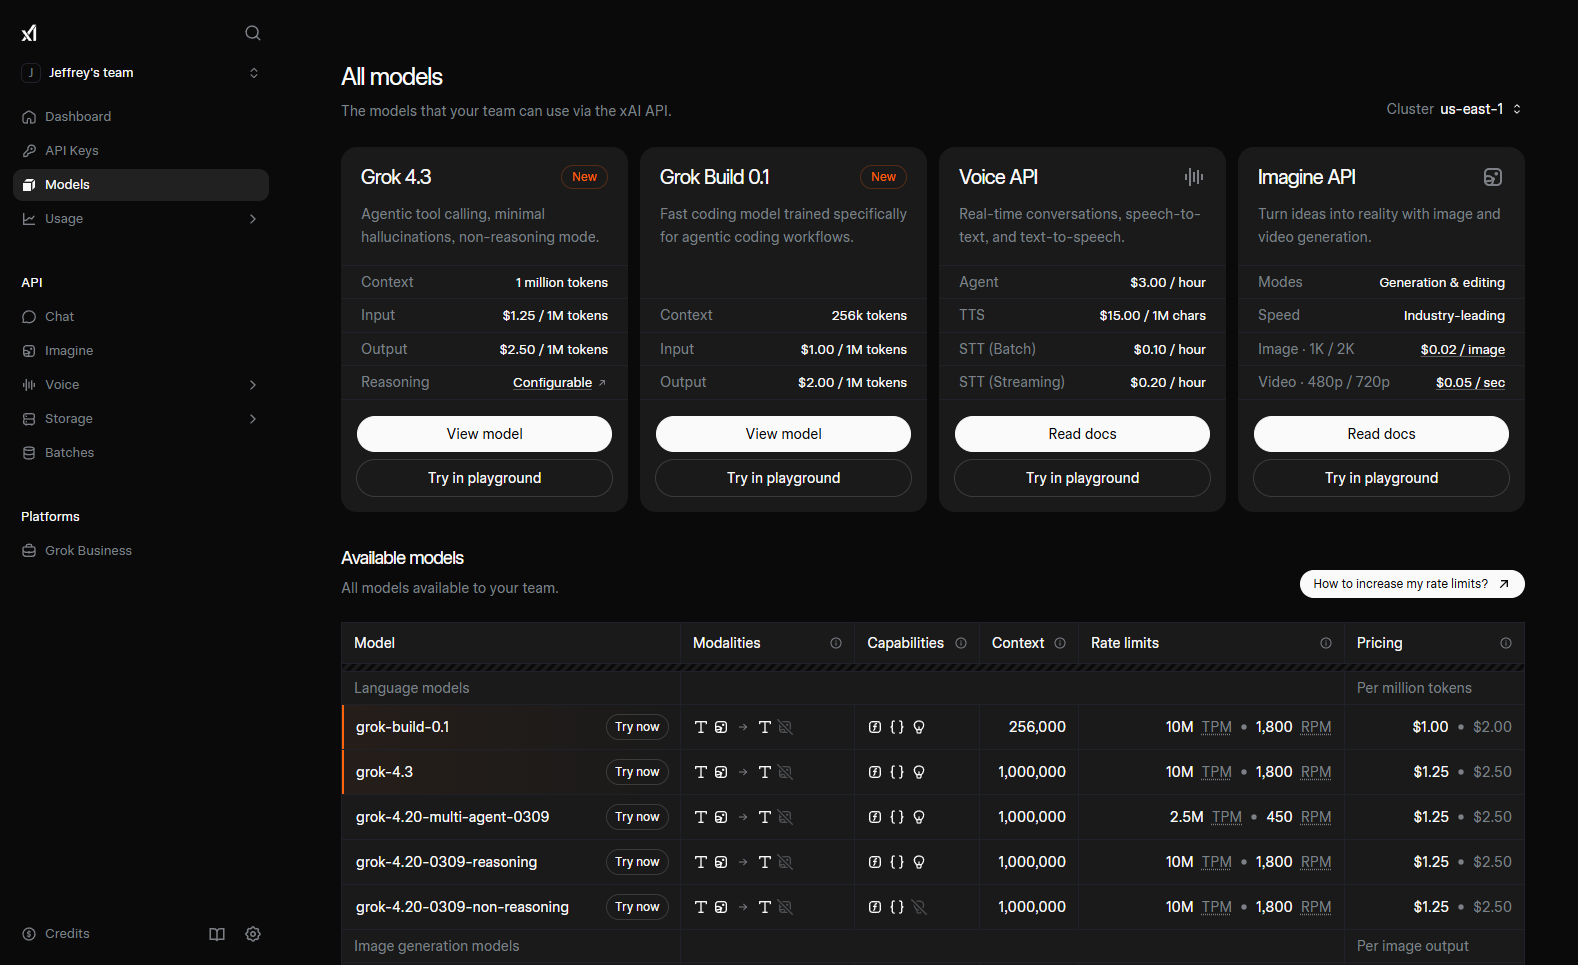Click the $0.05 / sec price link
The height and width of the screenshot is (965, 1578).
coord(1470,383)
